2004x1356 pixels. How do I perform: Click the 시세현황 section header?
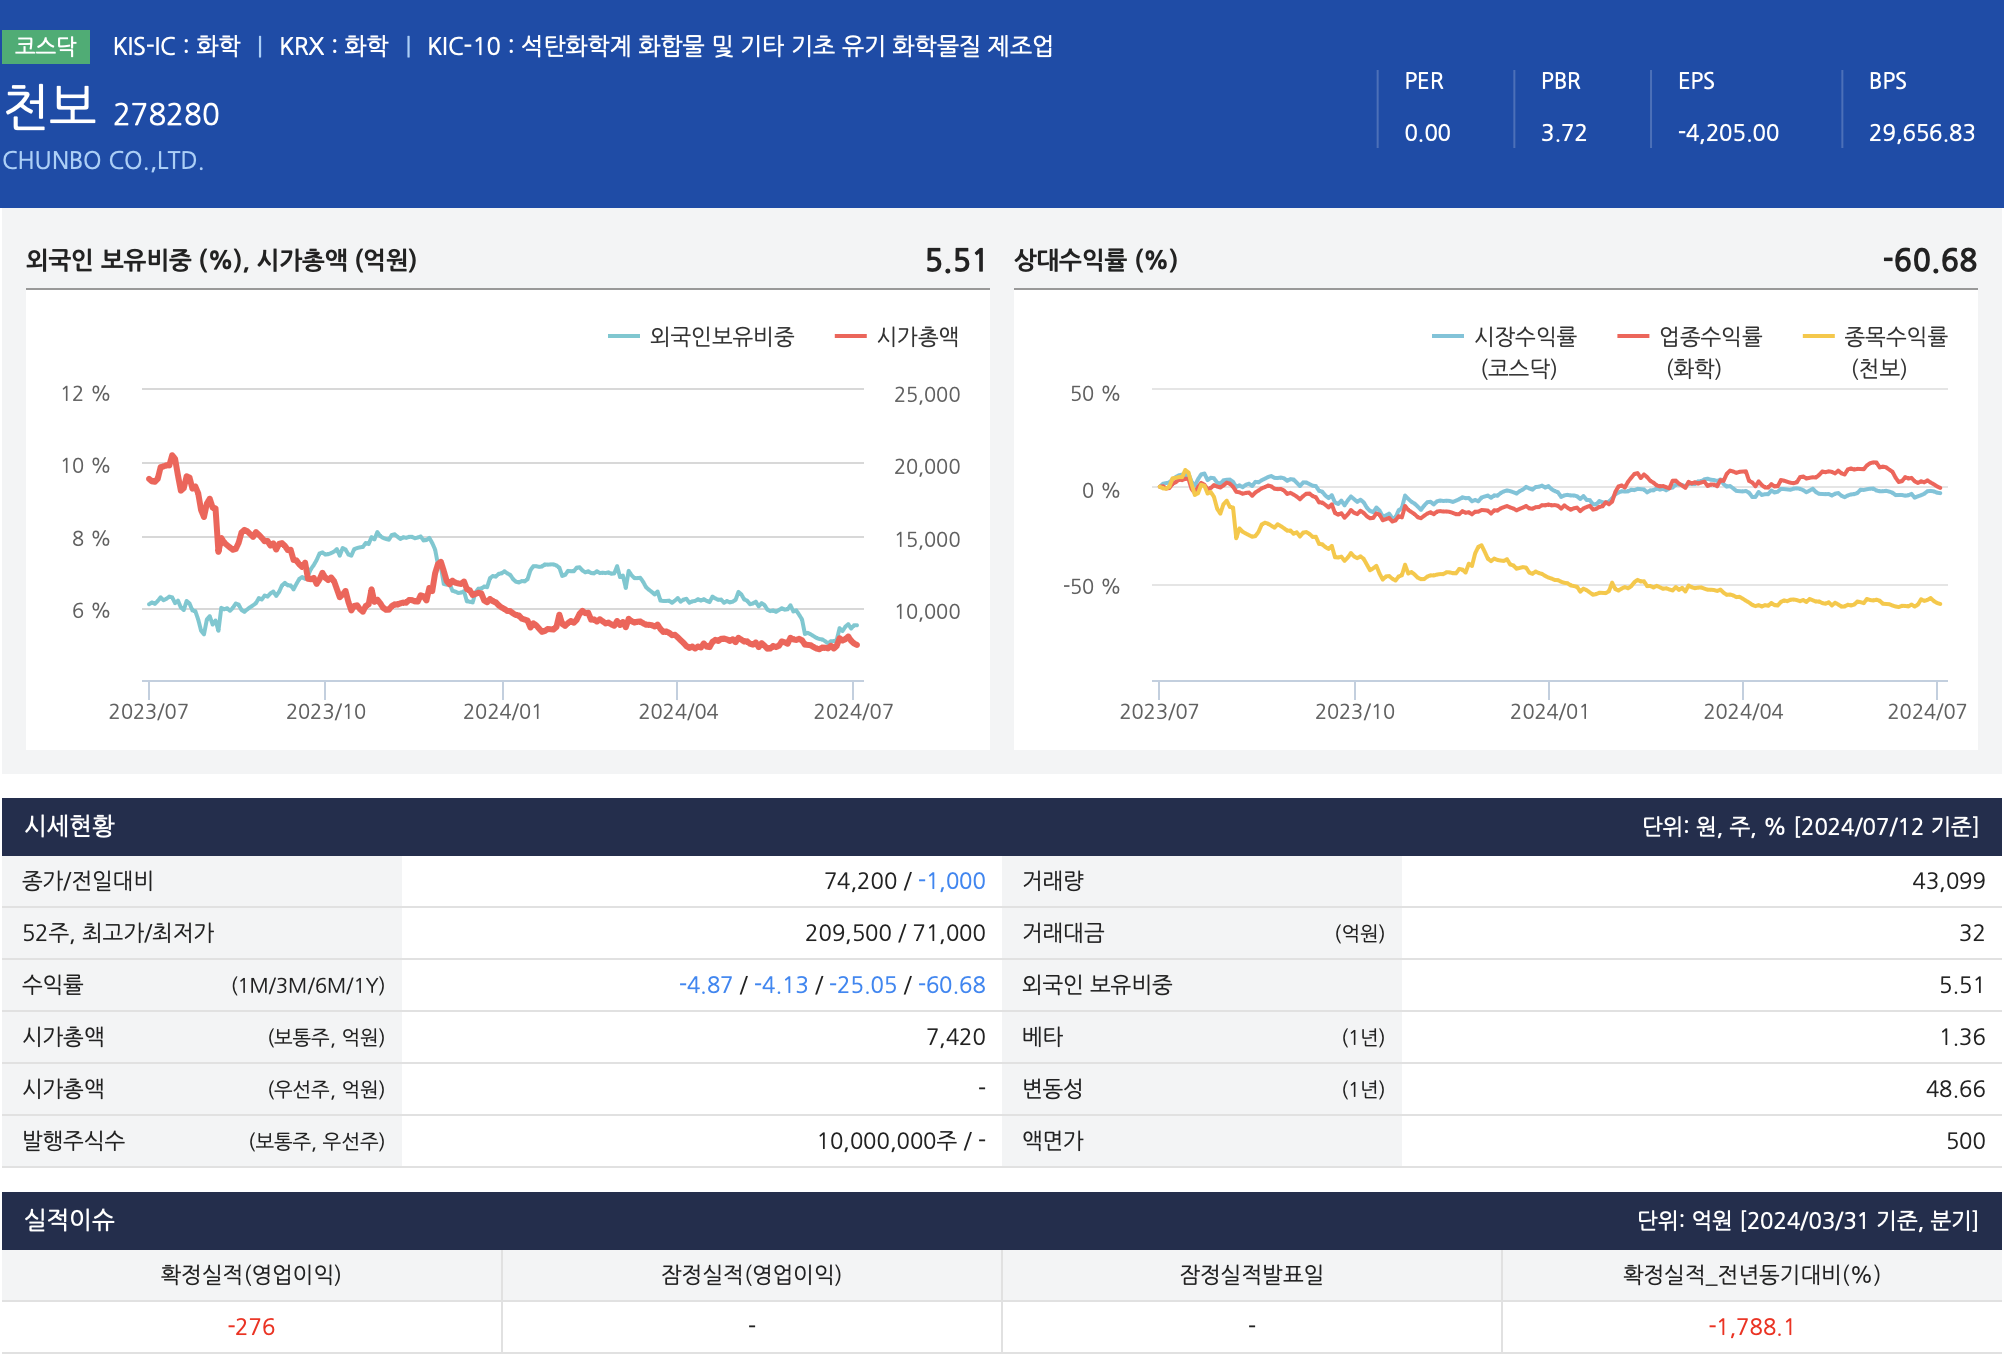click(x=70, y=826)
